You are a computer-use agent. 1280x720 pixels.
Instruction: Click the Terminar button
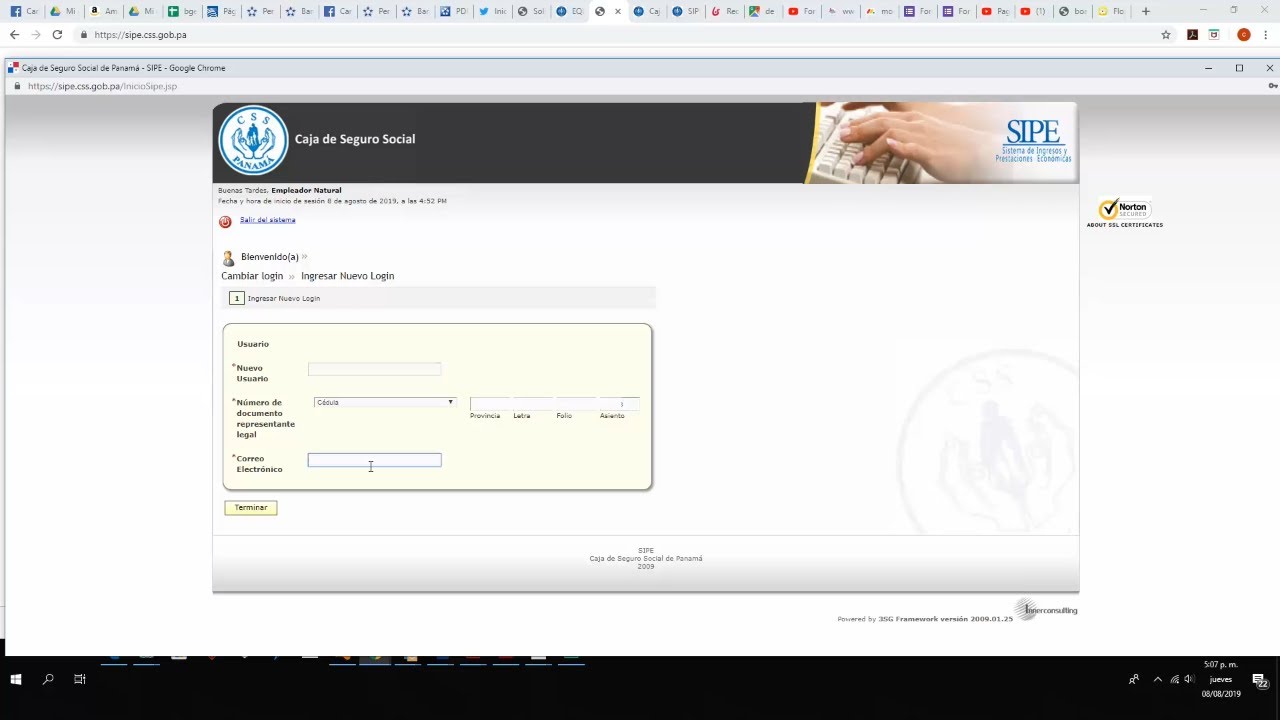pos(251,508)
